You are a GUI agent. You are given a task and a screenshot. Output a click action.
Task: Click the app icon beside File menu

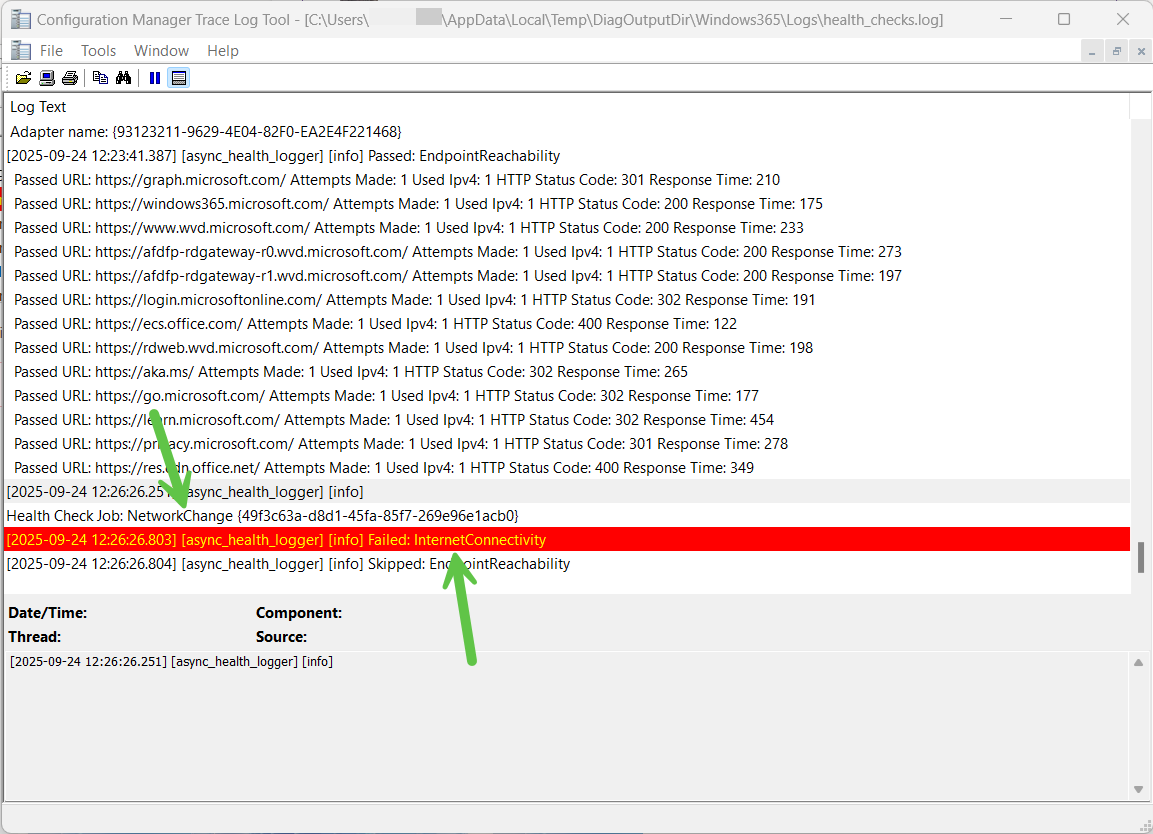[20, 51]
